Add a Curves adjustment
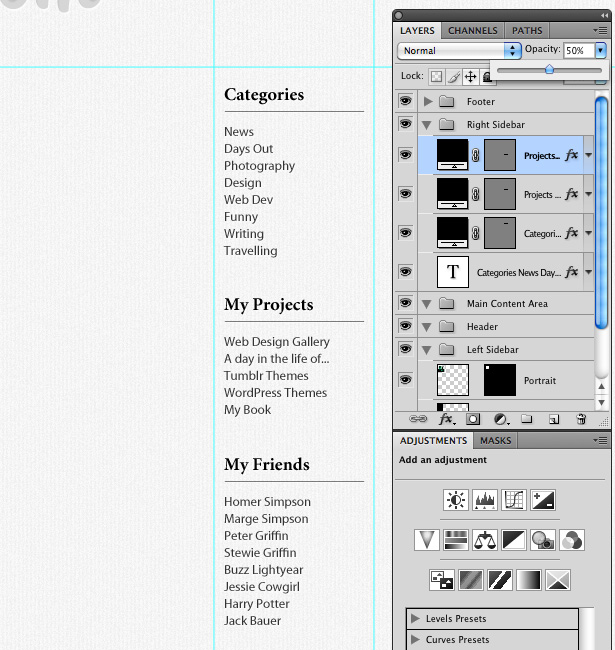This screenshot has height=650, width=615. pyautogui.click(x=513, y=500)
